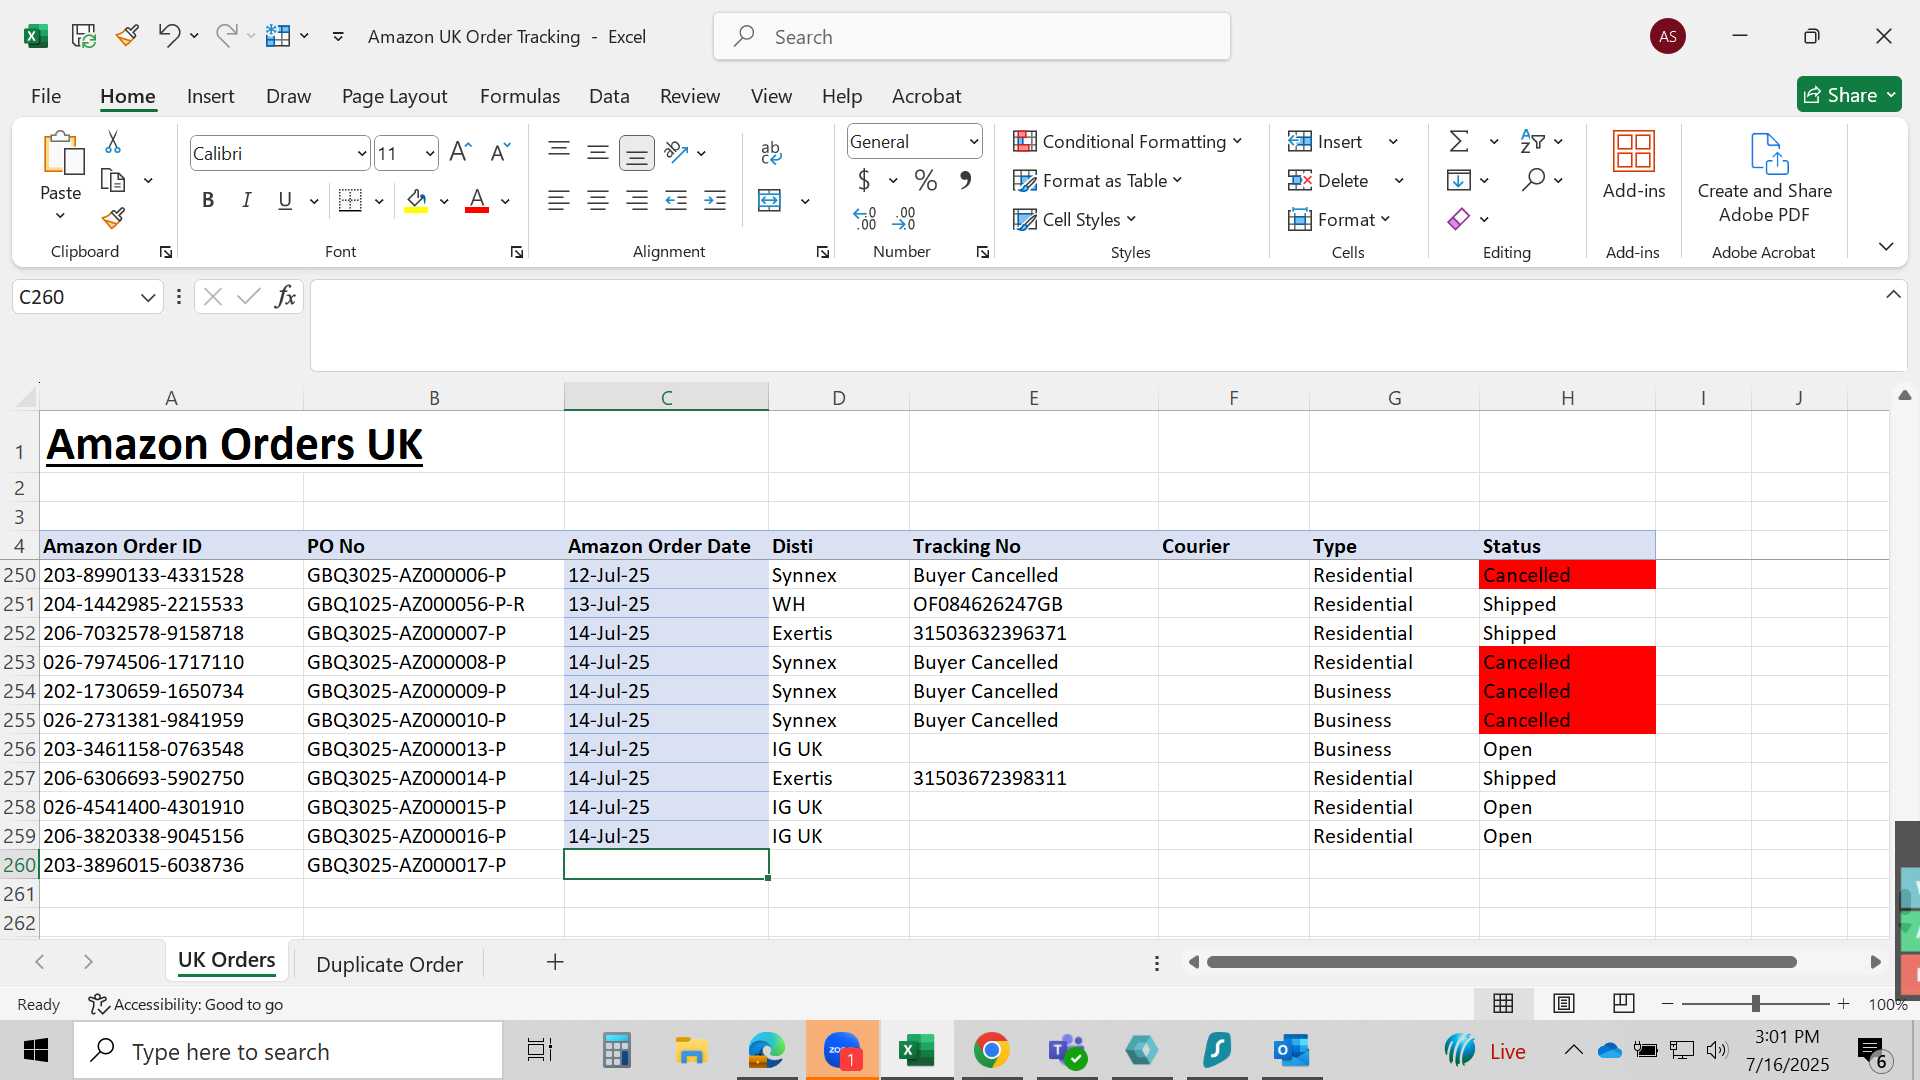Click the Copy icon in Clipboard
Screen dimensions: 1920x1080
click(x=113, y=181)
